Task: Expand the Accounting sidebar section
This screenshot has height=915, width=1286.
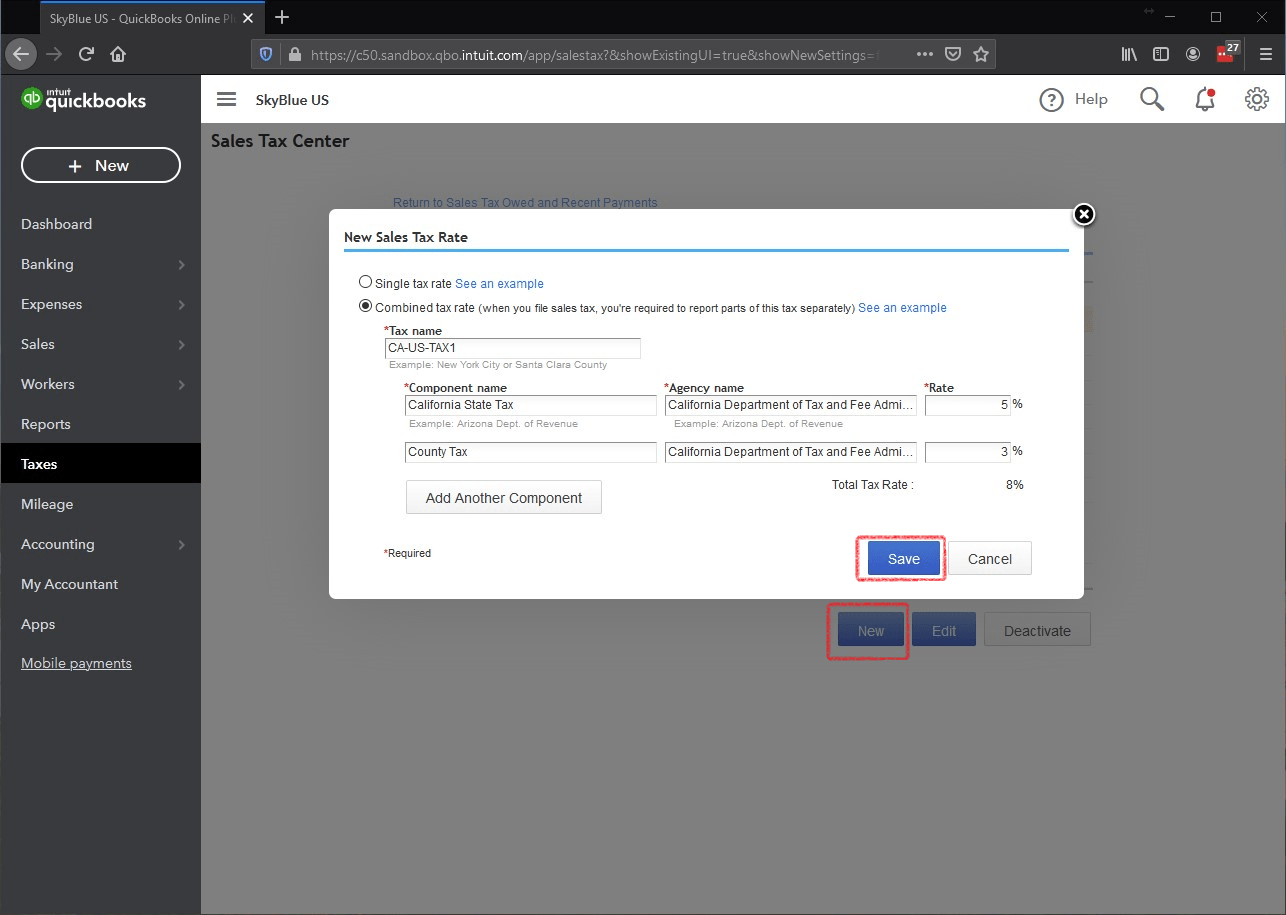Action: 100,544
